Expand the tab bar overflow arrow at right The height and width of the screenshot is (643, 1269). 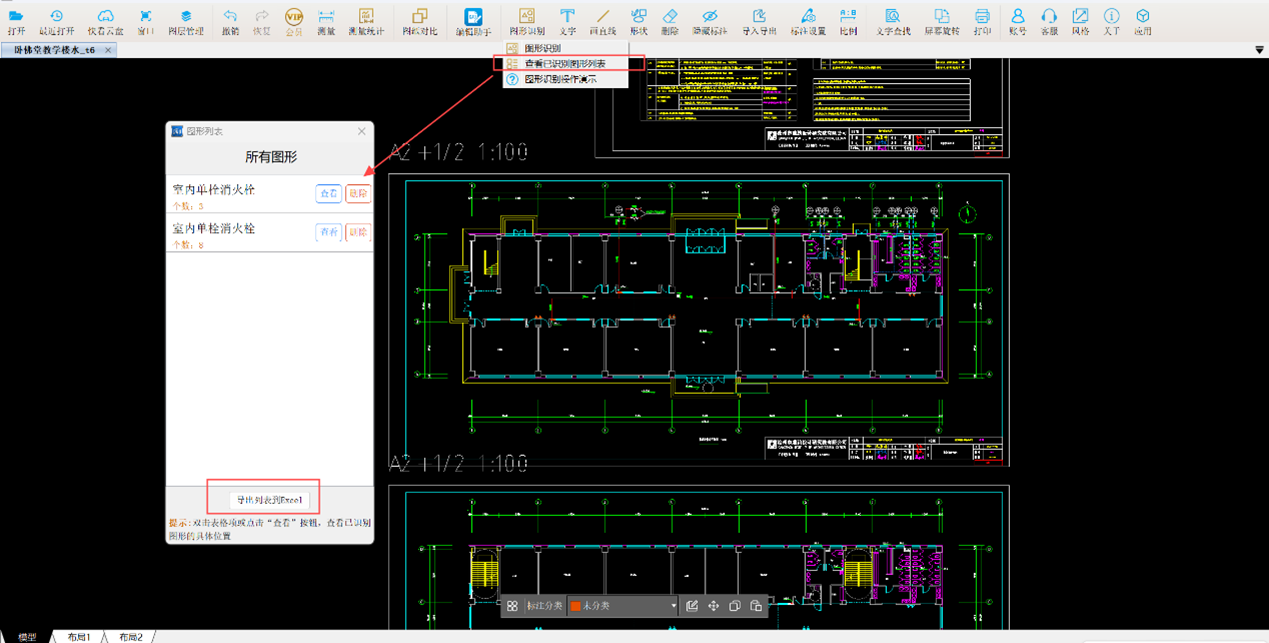[x=1258, y=50]
